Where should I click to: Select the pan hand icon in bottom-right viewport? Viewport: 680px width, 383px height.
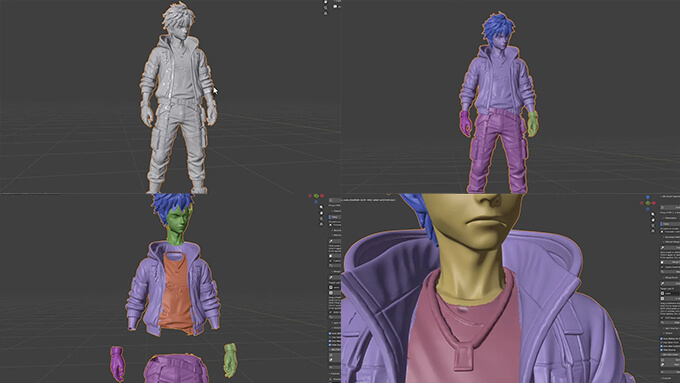[653, 219]
